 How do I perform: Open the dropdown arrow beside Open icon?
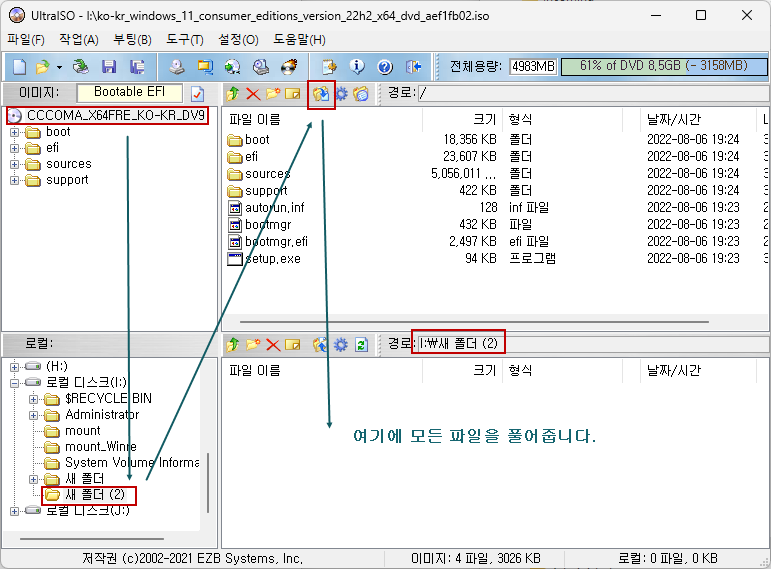[59, 67]
